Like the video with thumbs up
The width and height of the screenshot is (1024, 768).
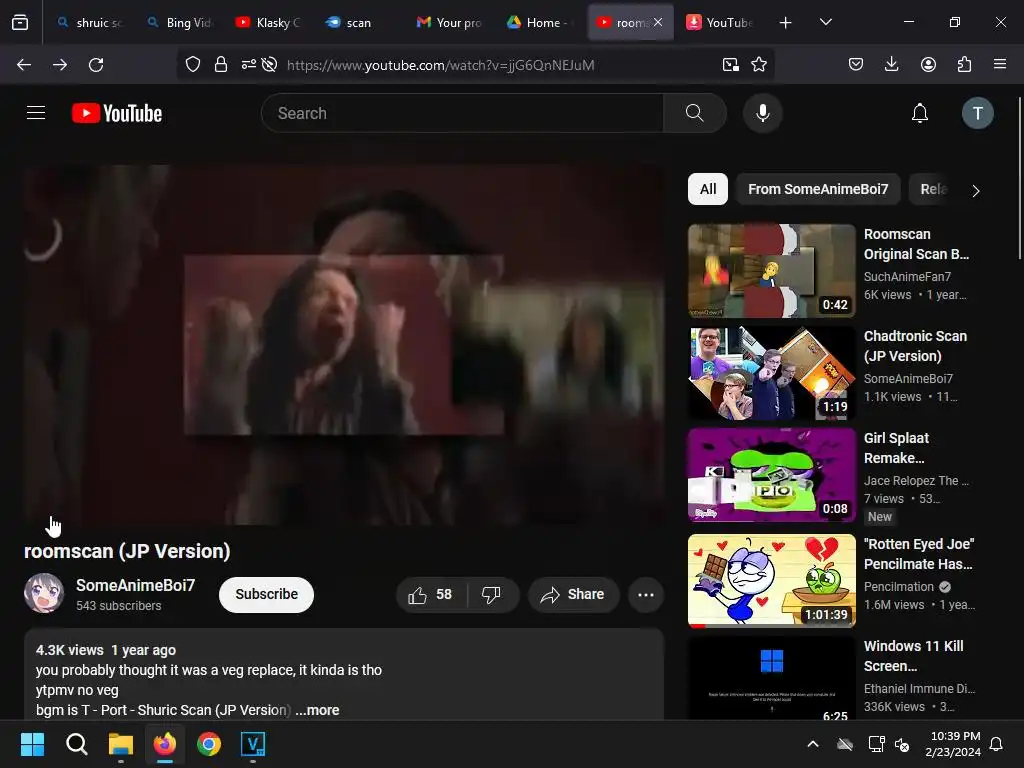[430, 594]
